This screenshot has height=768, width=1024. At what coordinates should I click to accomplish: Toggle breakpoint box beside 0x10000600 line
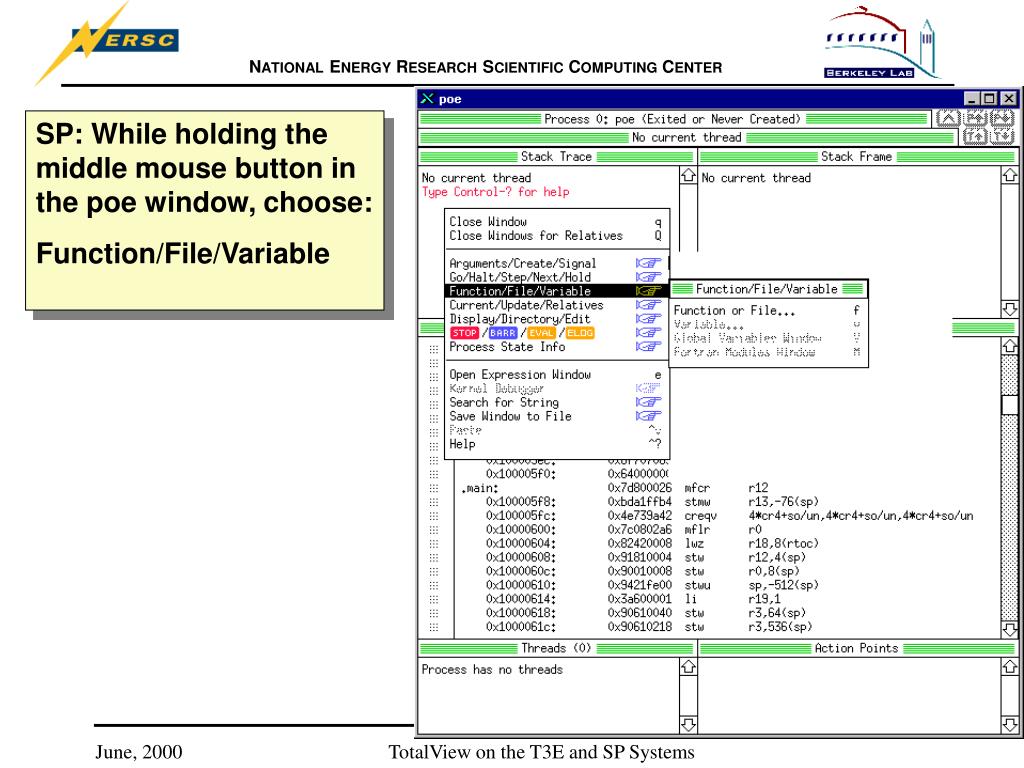click(434, 530)
